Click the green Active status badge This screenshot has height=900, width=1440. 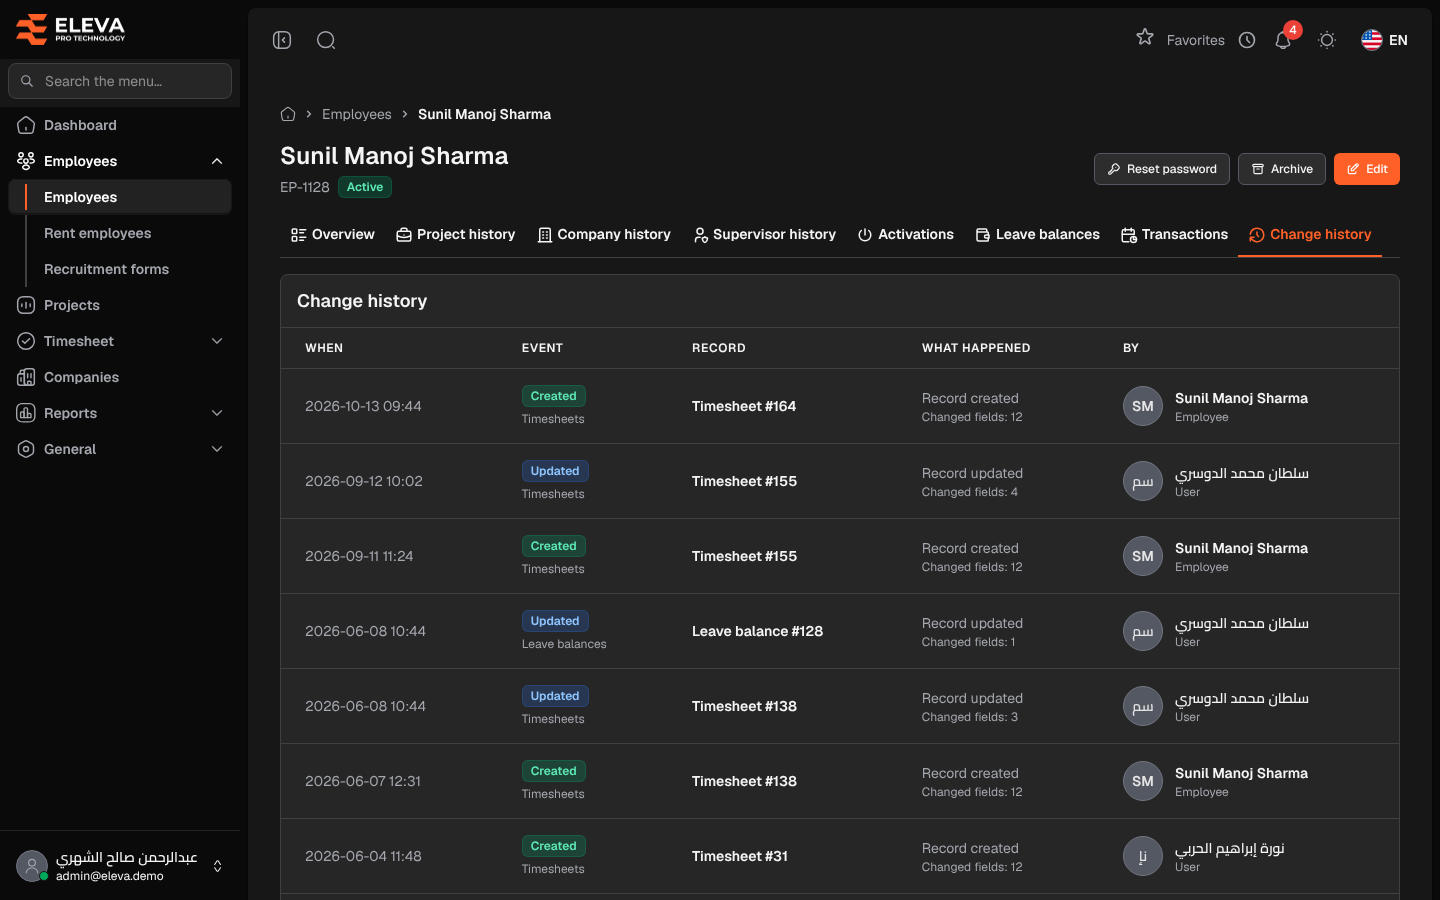(x=365, y=187)
